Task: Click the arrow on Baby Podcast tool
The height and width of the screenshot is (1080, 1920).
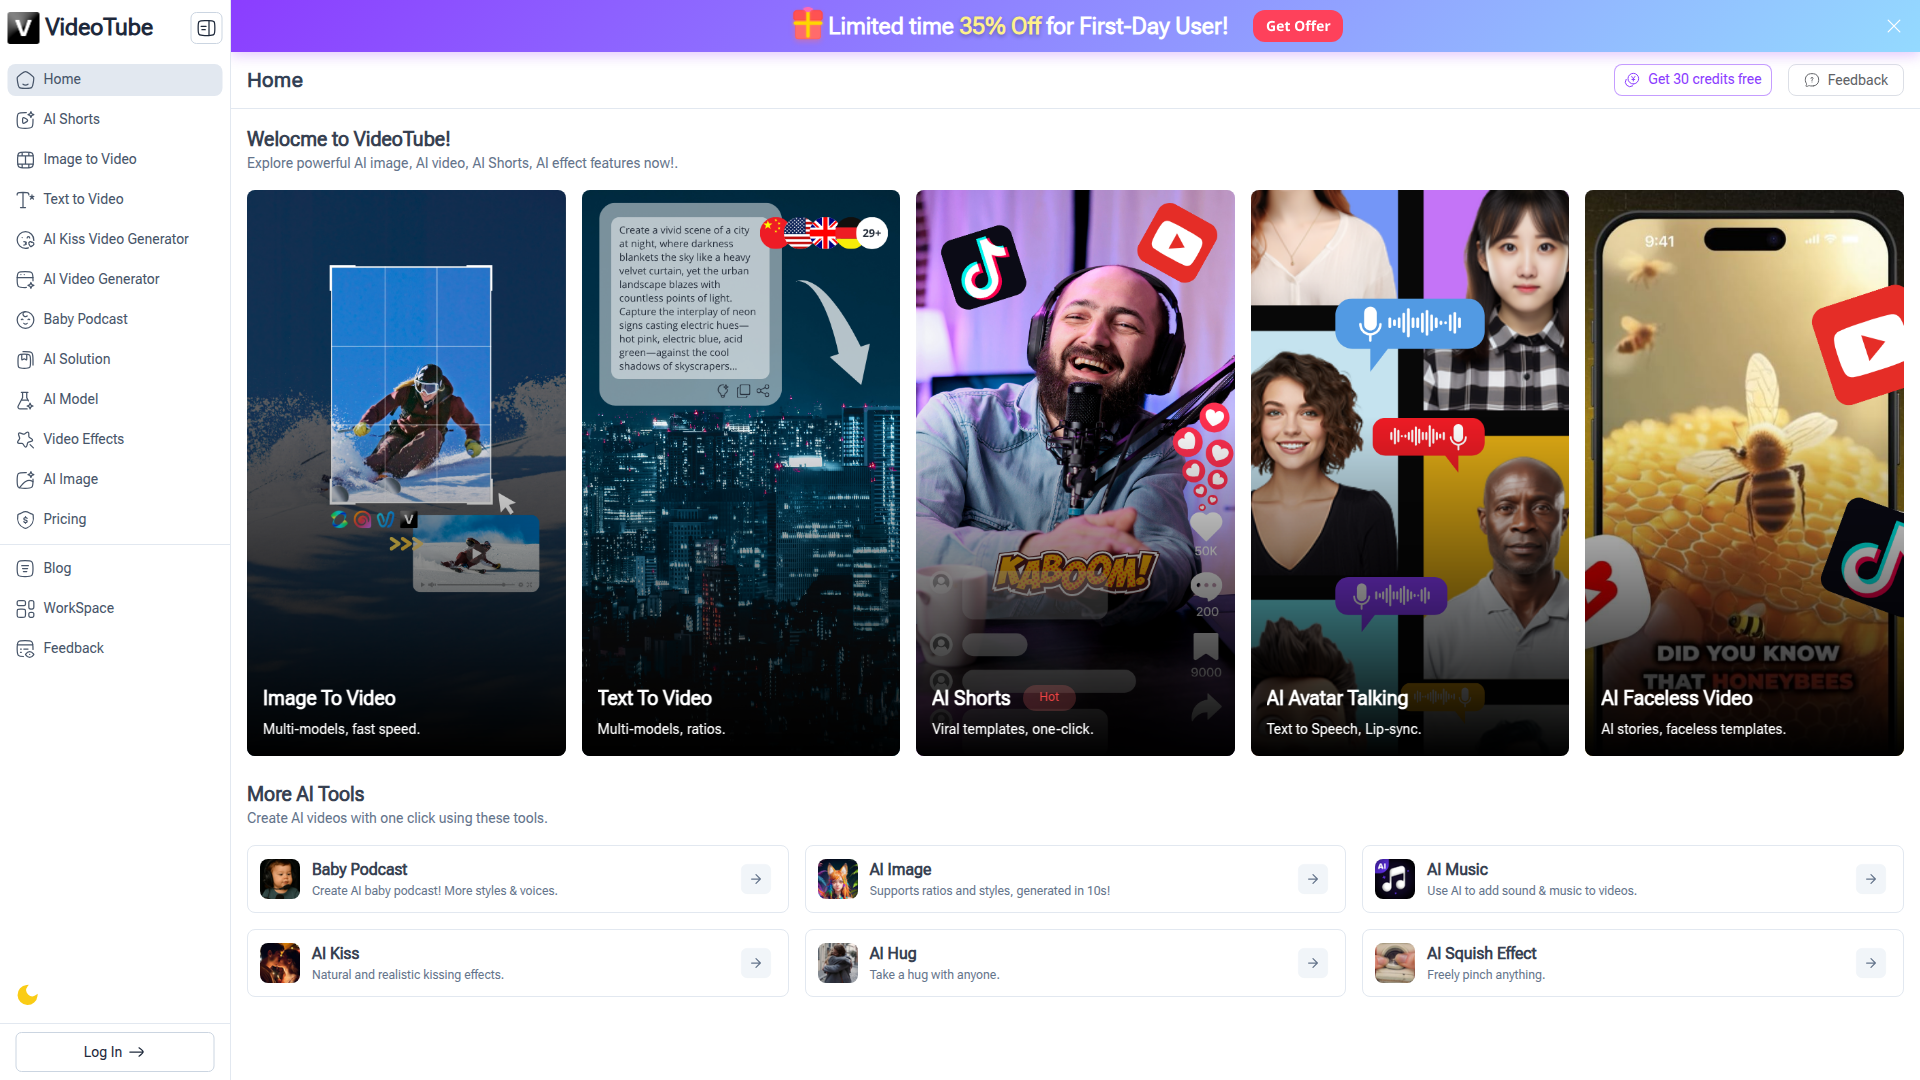Action: point(756,879)
